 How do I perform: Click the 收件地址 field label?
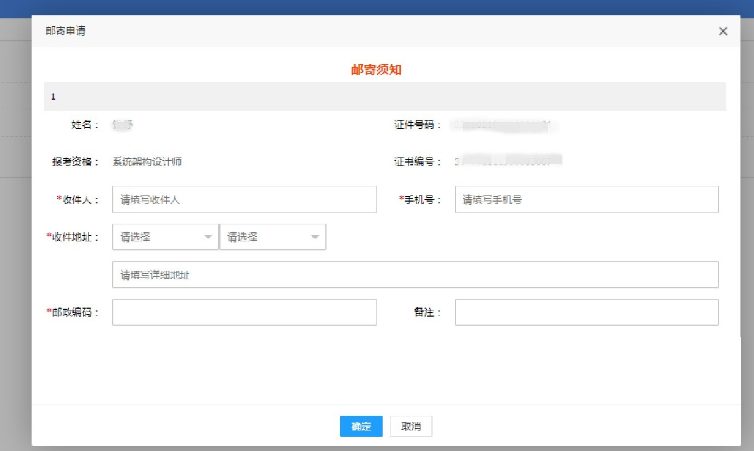(73, 237)
